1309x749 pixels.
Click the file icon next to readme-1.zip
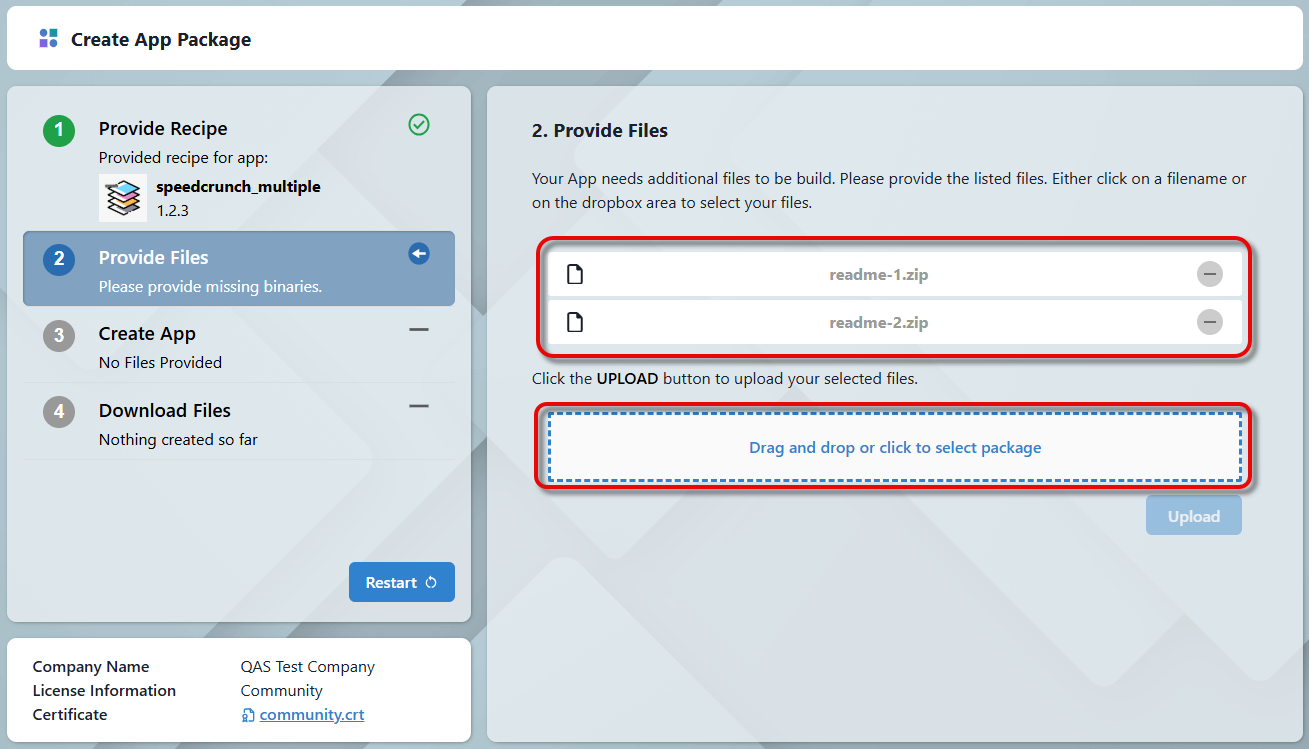[x=575, y=274]
